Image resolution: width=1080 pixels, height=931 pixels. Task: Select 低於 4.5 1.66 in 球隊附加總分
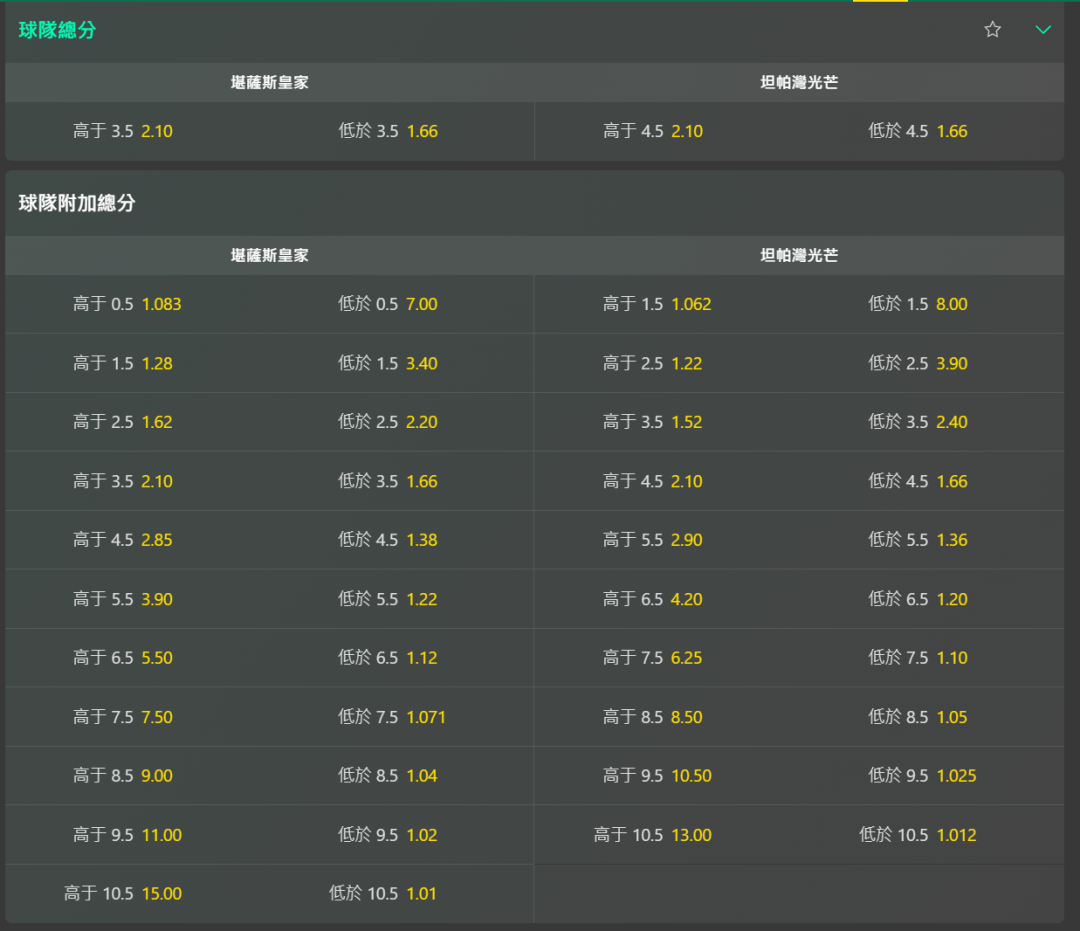point(917,481)
